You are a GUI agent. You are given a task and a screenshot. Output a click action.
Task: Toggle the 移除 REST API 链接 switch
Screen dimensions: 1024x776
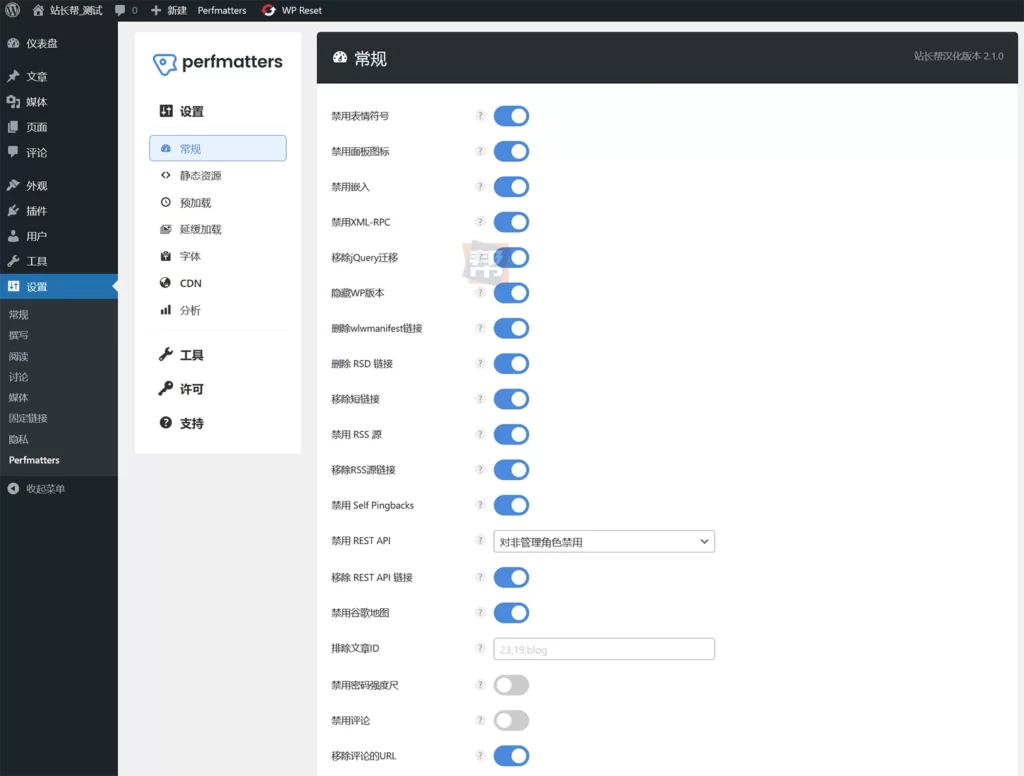click(x=511, y=577)
